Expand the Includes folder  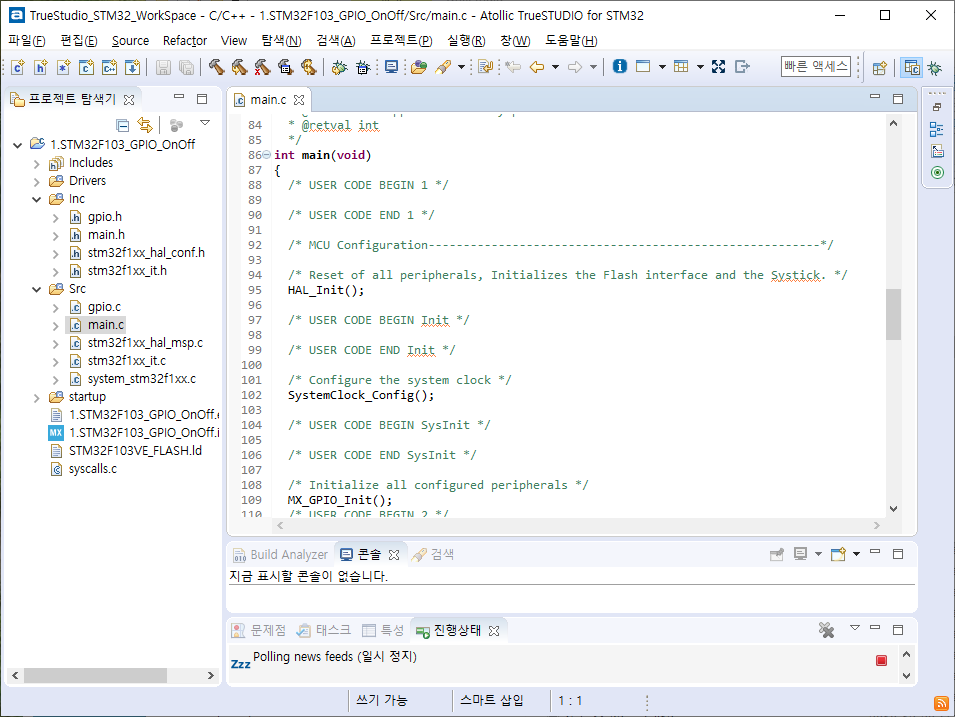coord(37,164)
